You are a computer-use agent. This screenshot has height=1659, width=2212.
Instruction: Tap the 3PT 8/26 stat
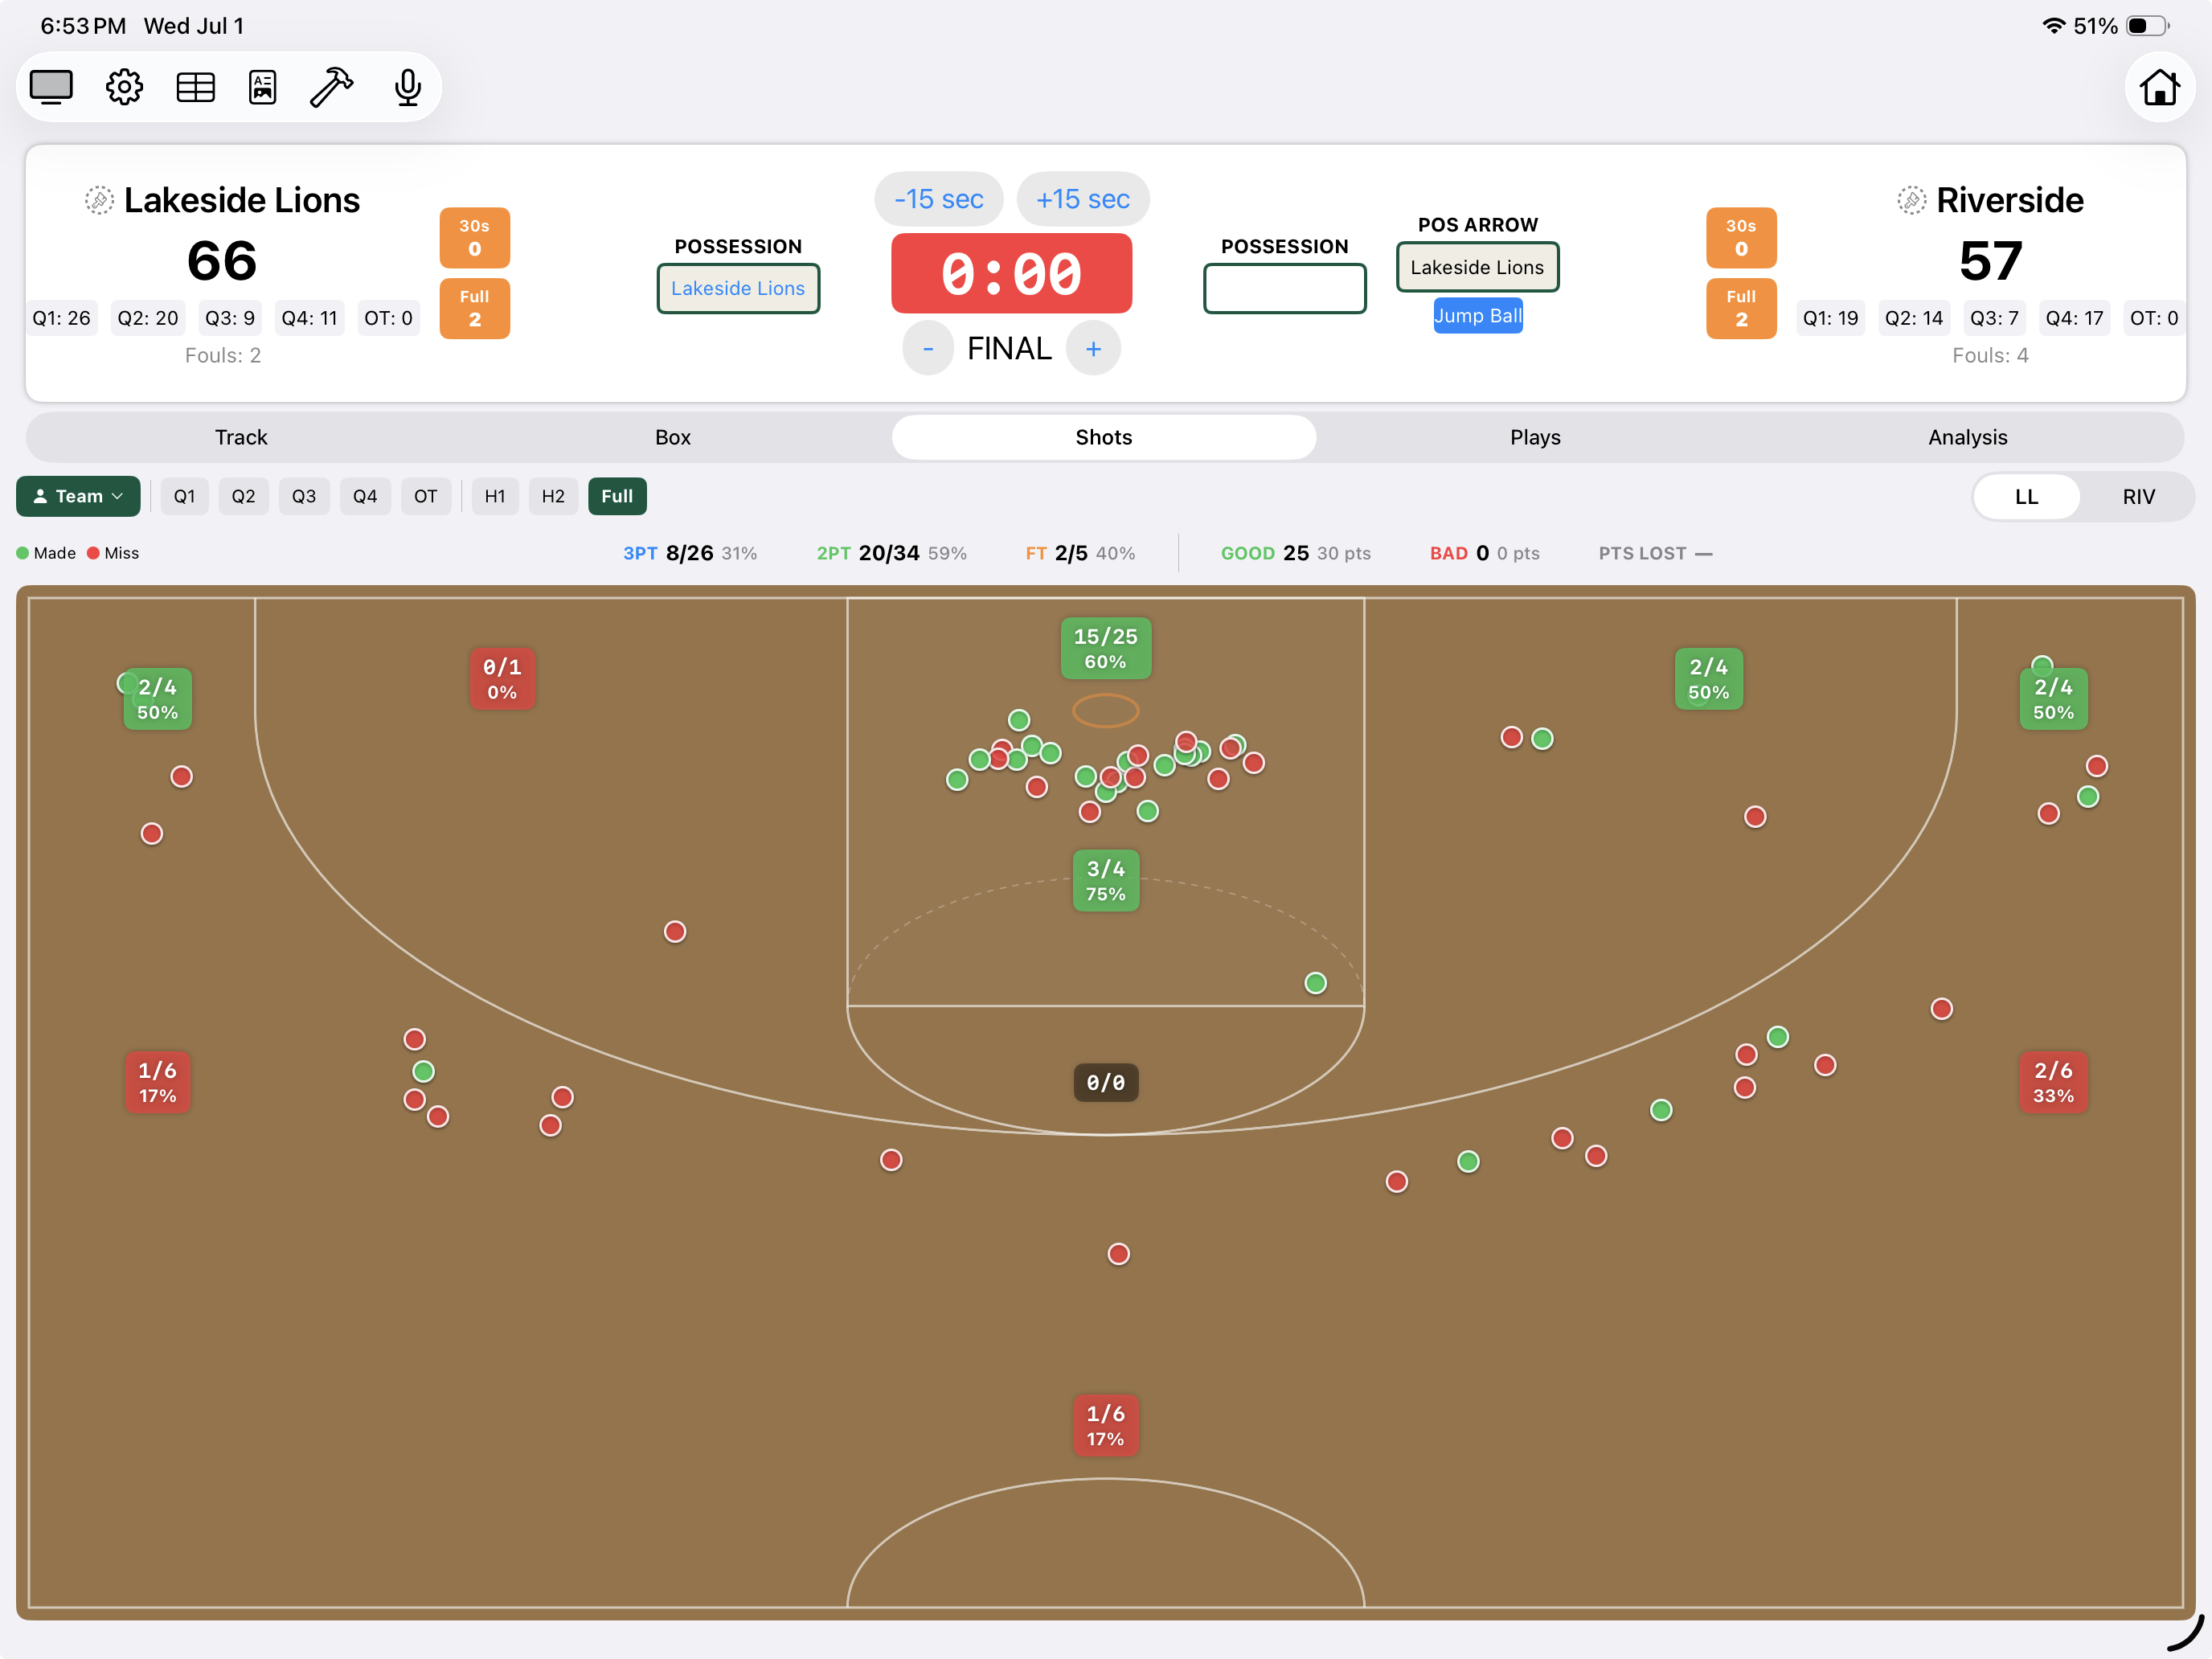tap(690, 553)
